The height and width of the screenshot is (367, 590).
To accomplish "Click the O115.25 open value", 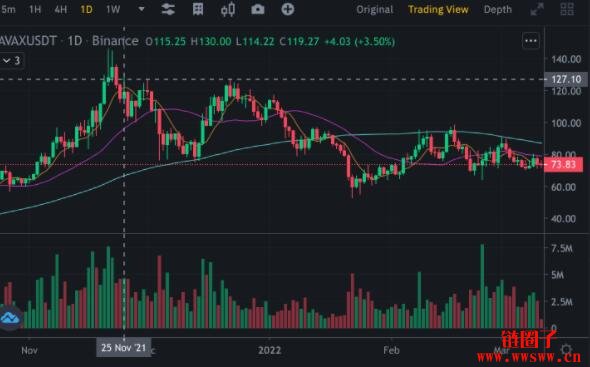I will point(166,41).
